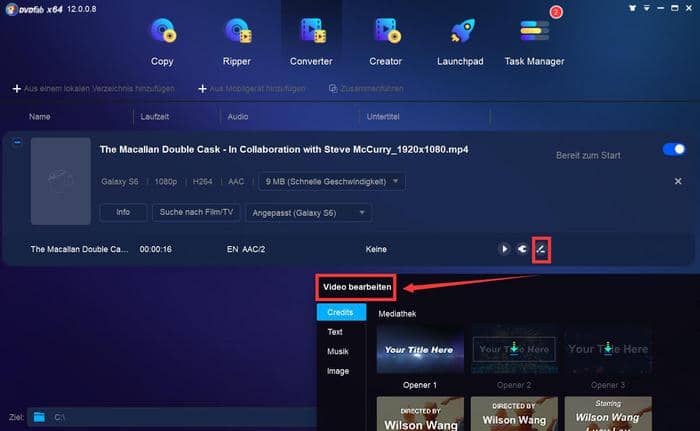Add from local directory (Aus einem lokalen Verzeichnis hinzufügen)
Screen dimensions: 700x431
93,89
